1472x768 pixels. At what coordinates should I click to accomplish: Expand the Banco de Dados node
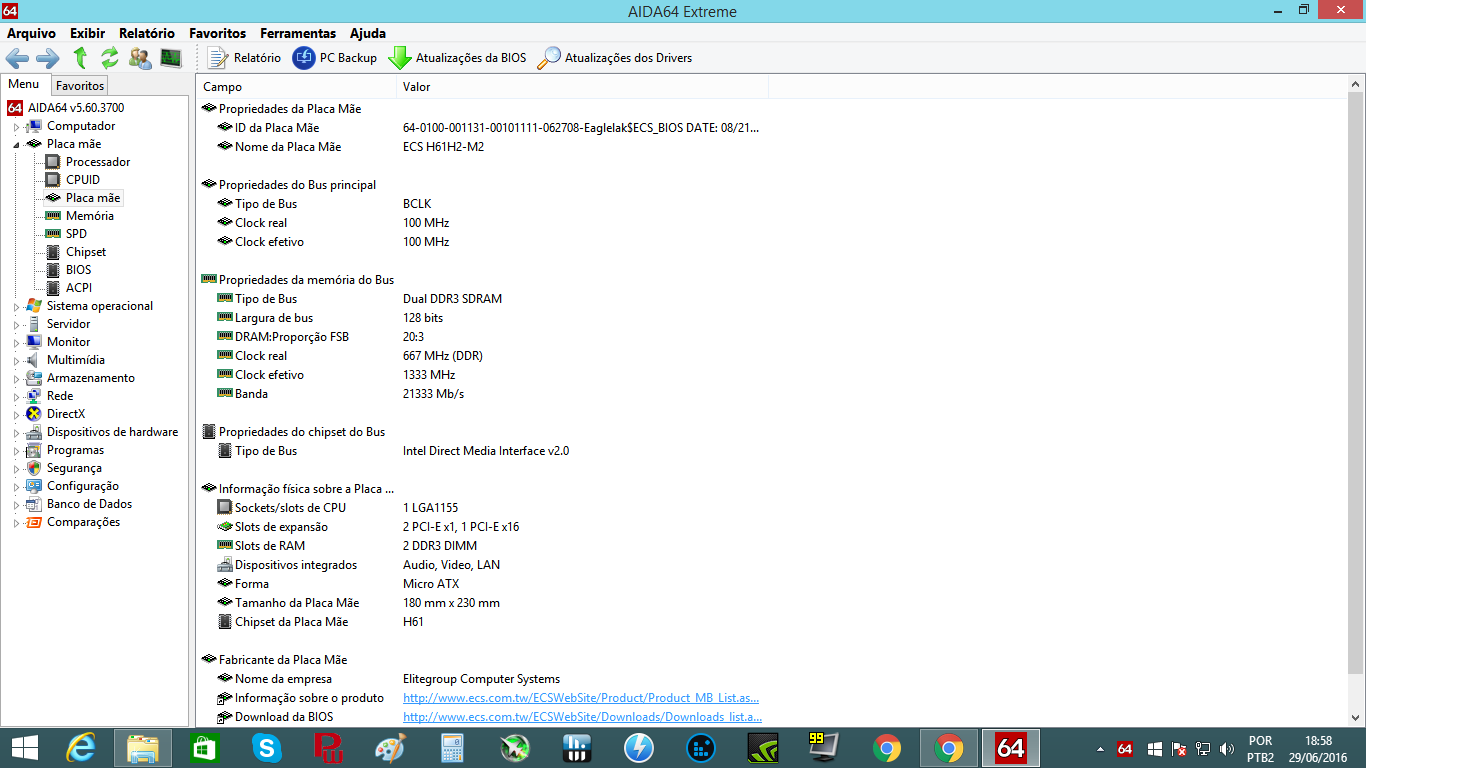pyautogui.click(x=16, y=505)
